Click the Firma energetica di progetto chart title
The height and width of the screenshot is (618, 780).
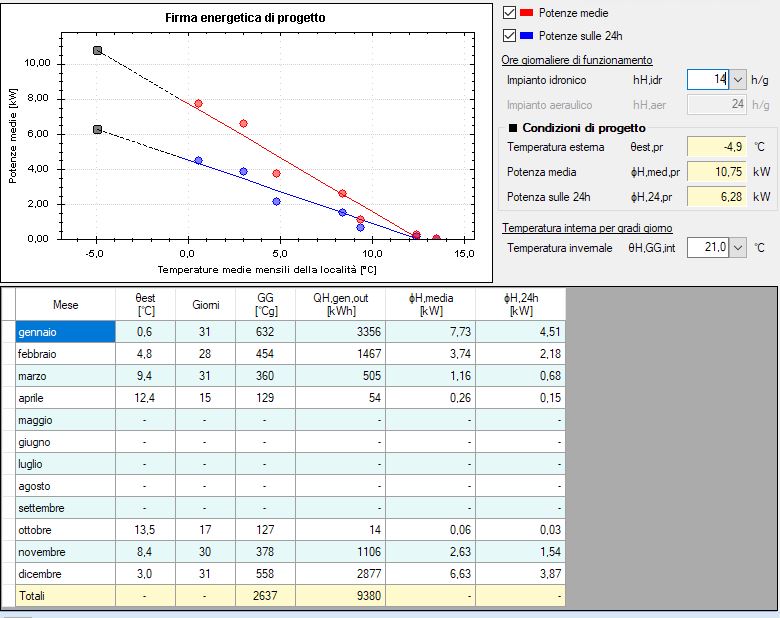(x=245, y=18)
